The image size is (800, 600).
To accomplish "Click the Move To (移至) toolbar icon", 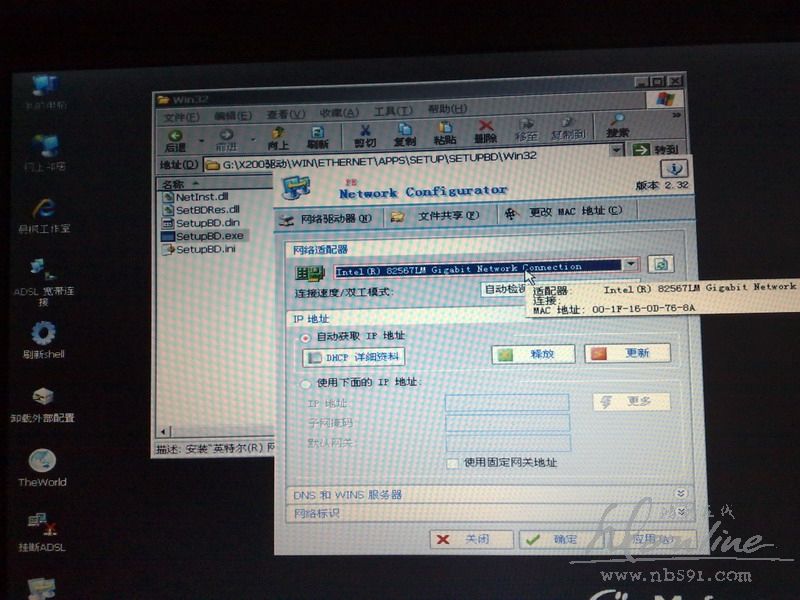I will tap(526, 130).
